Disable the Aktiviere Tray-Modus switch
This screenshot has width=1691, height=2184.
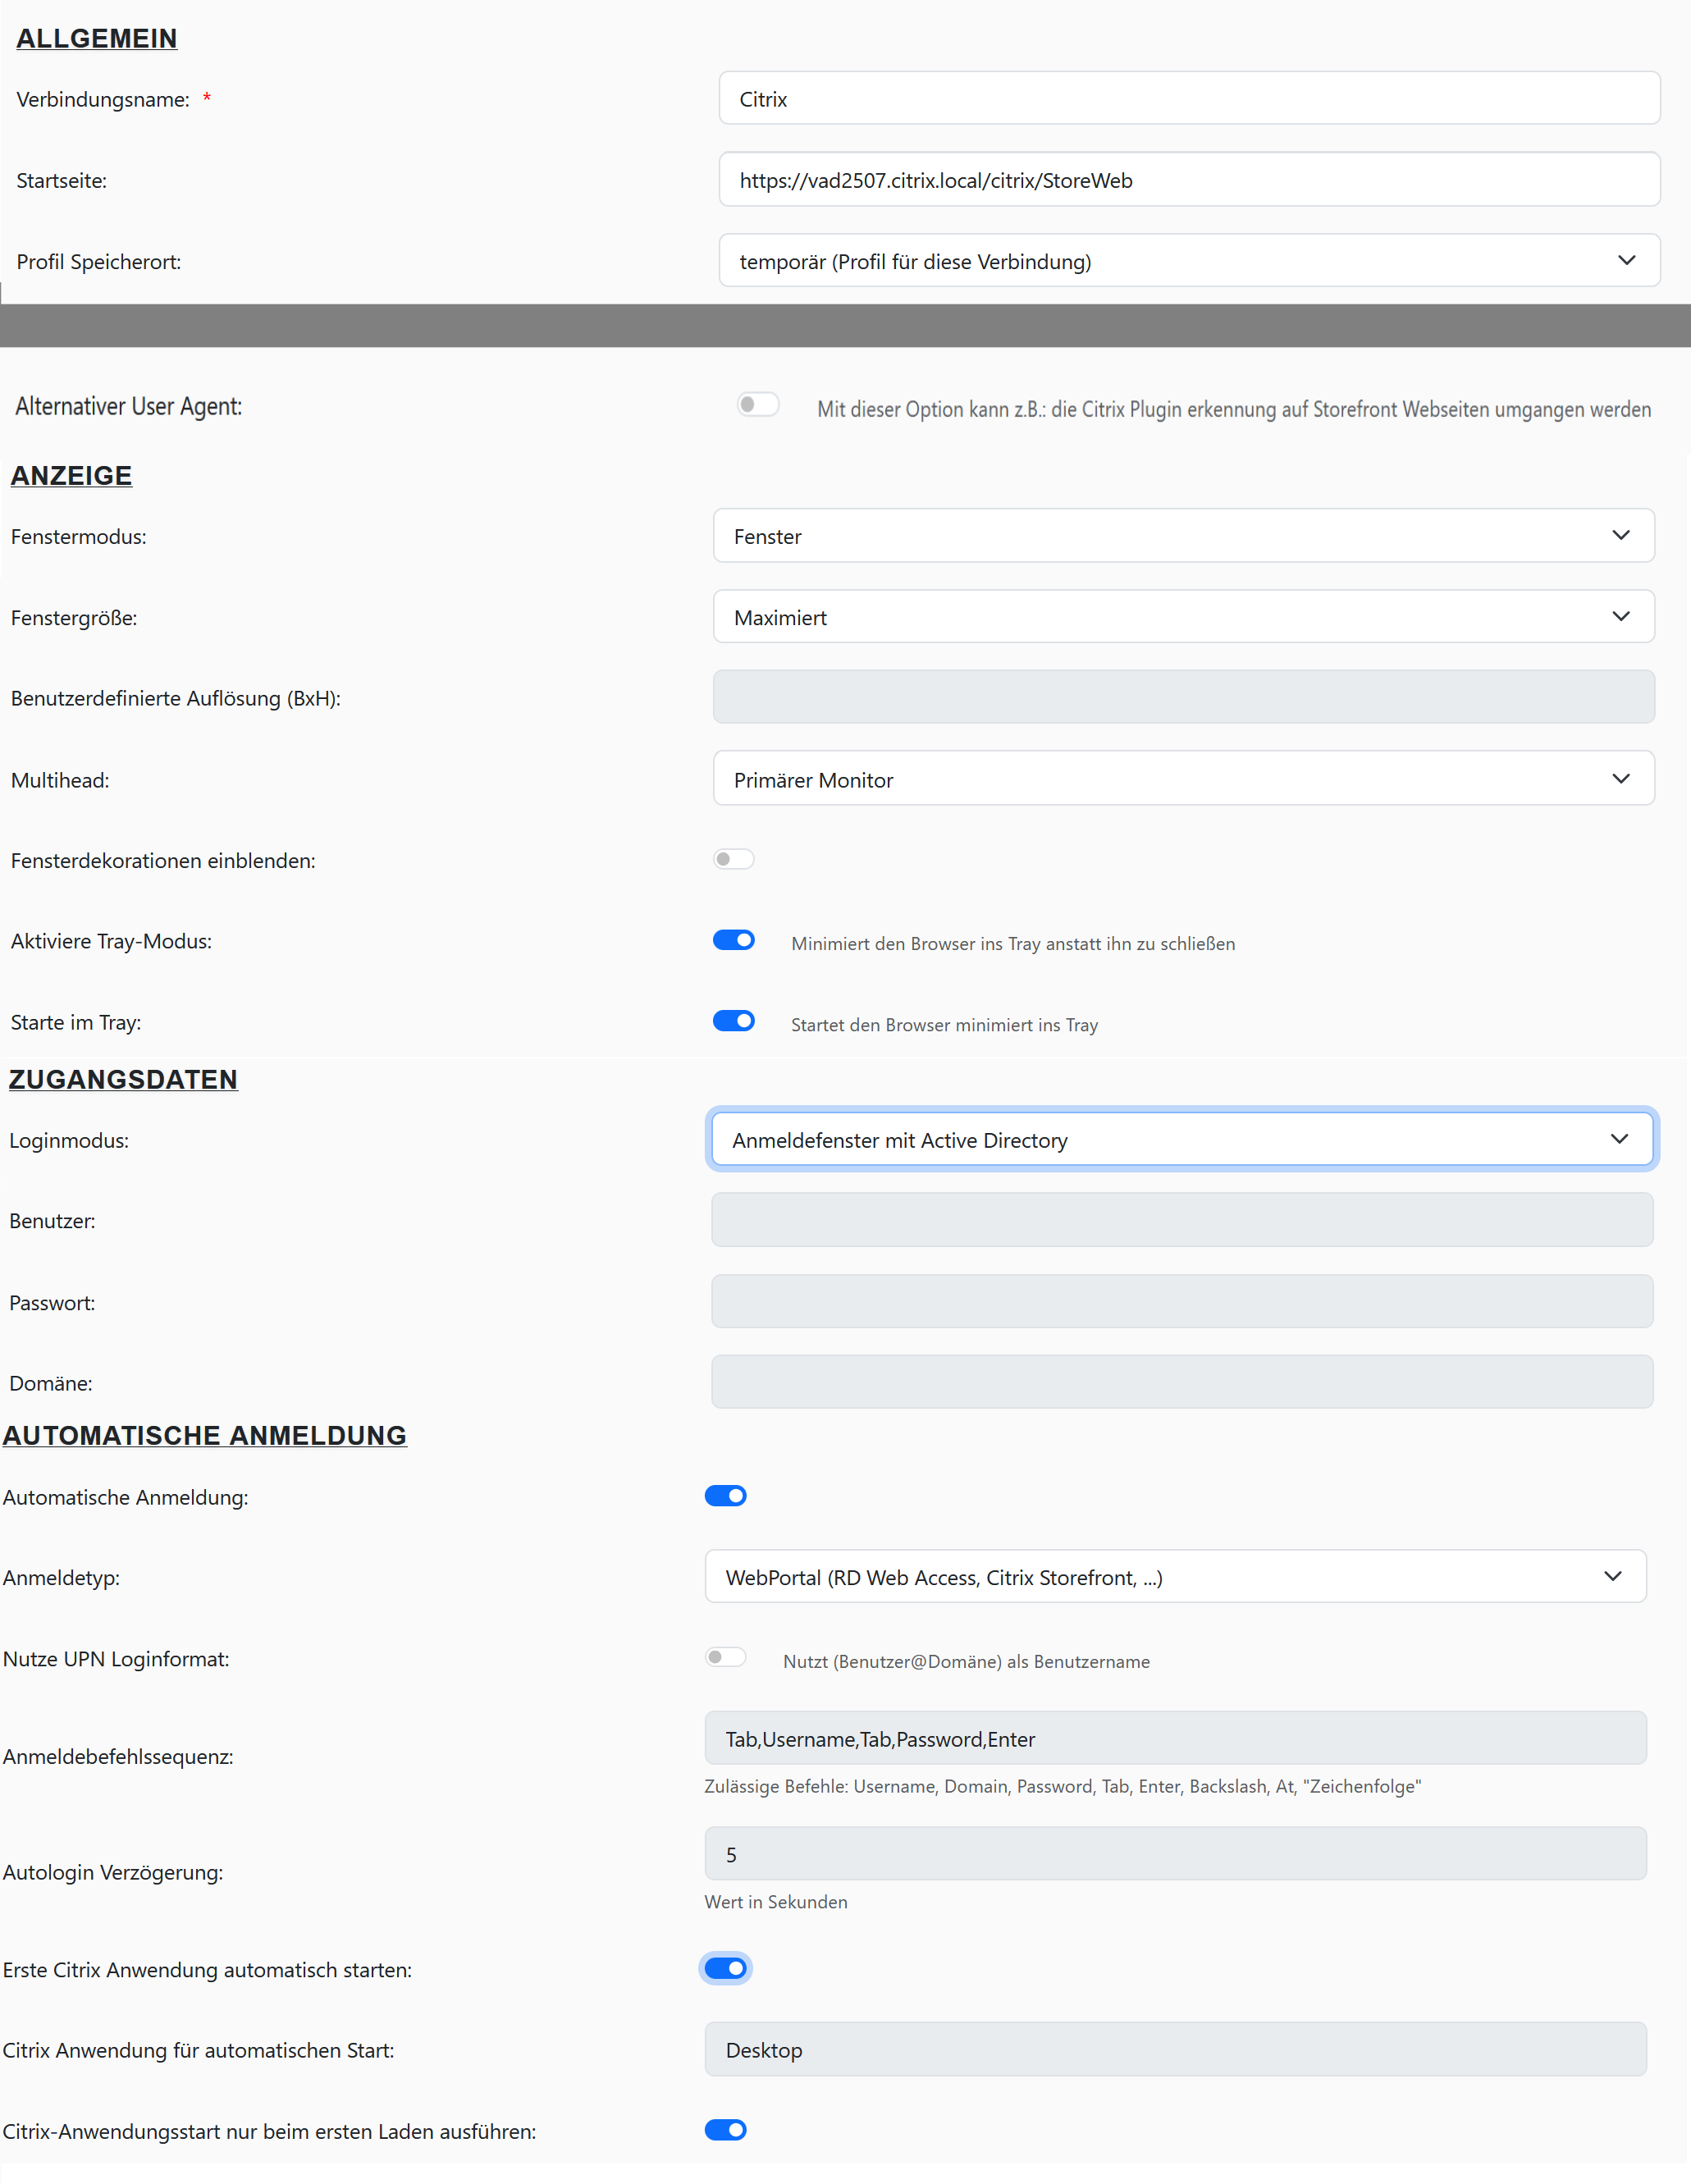(733, 940)
